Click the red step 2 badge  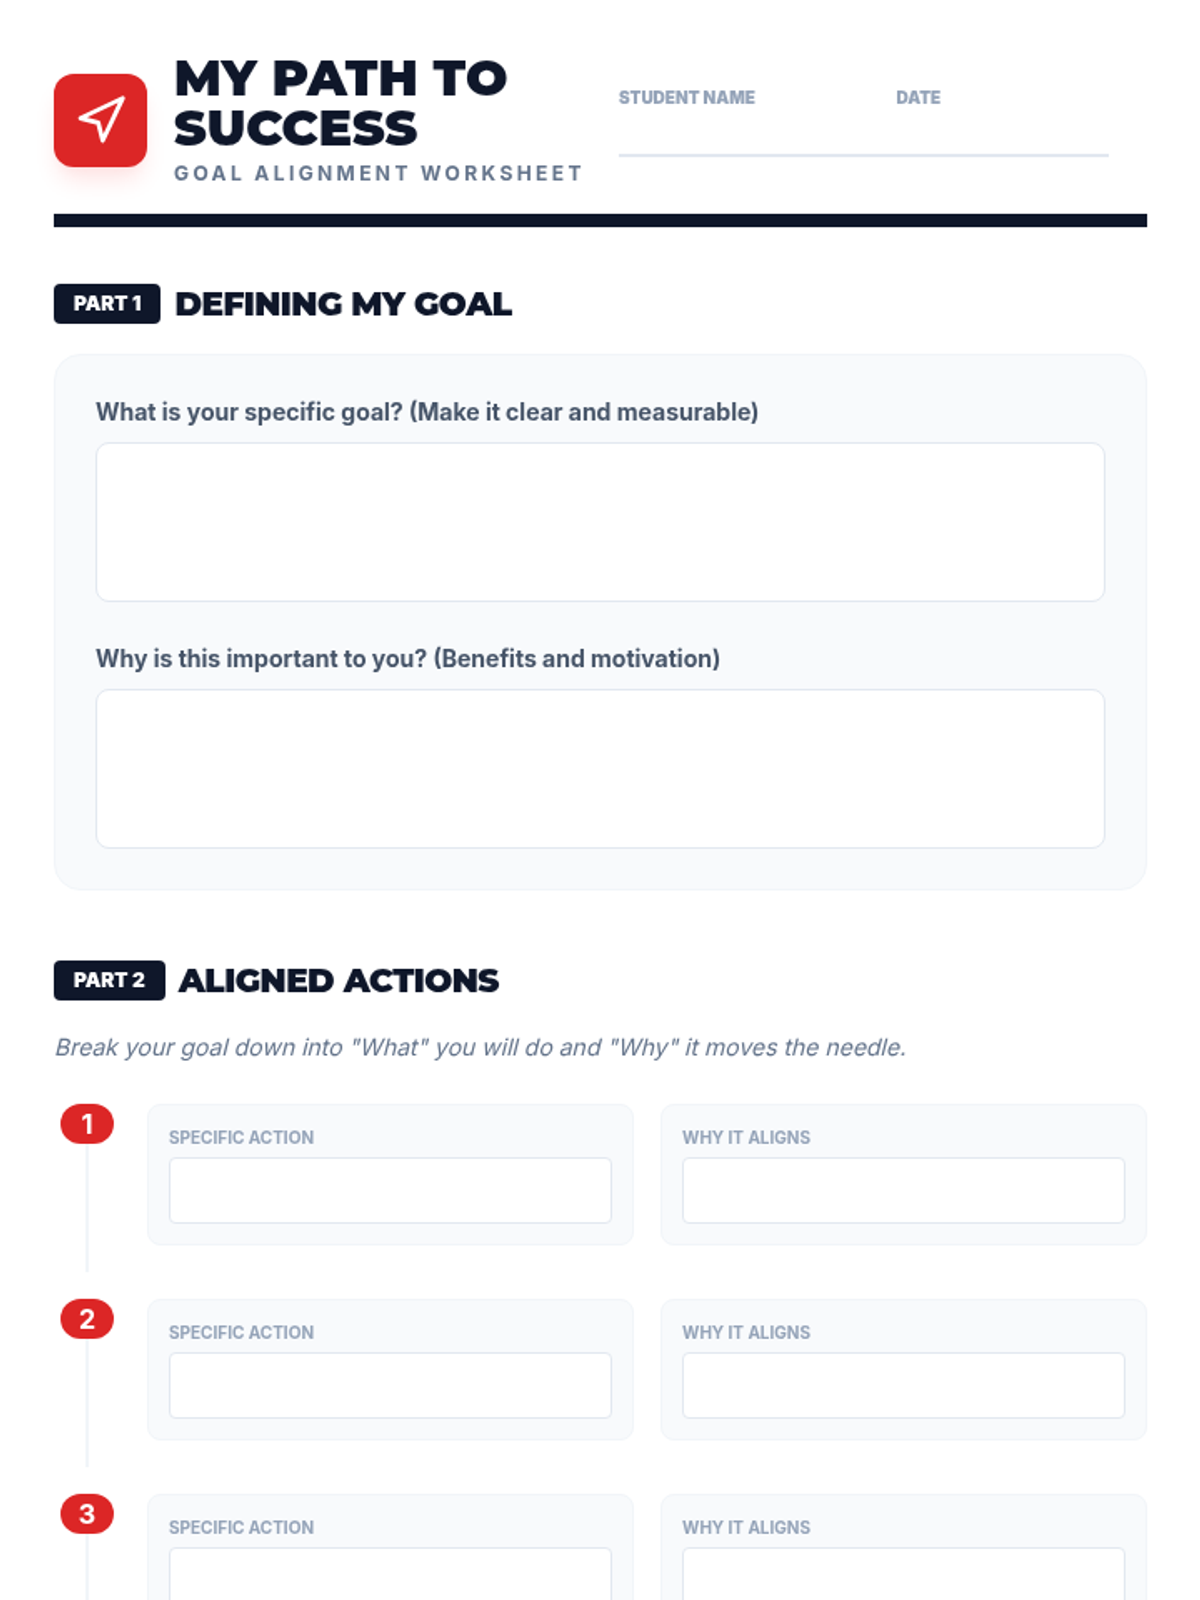[x=87, y=1319]
